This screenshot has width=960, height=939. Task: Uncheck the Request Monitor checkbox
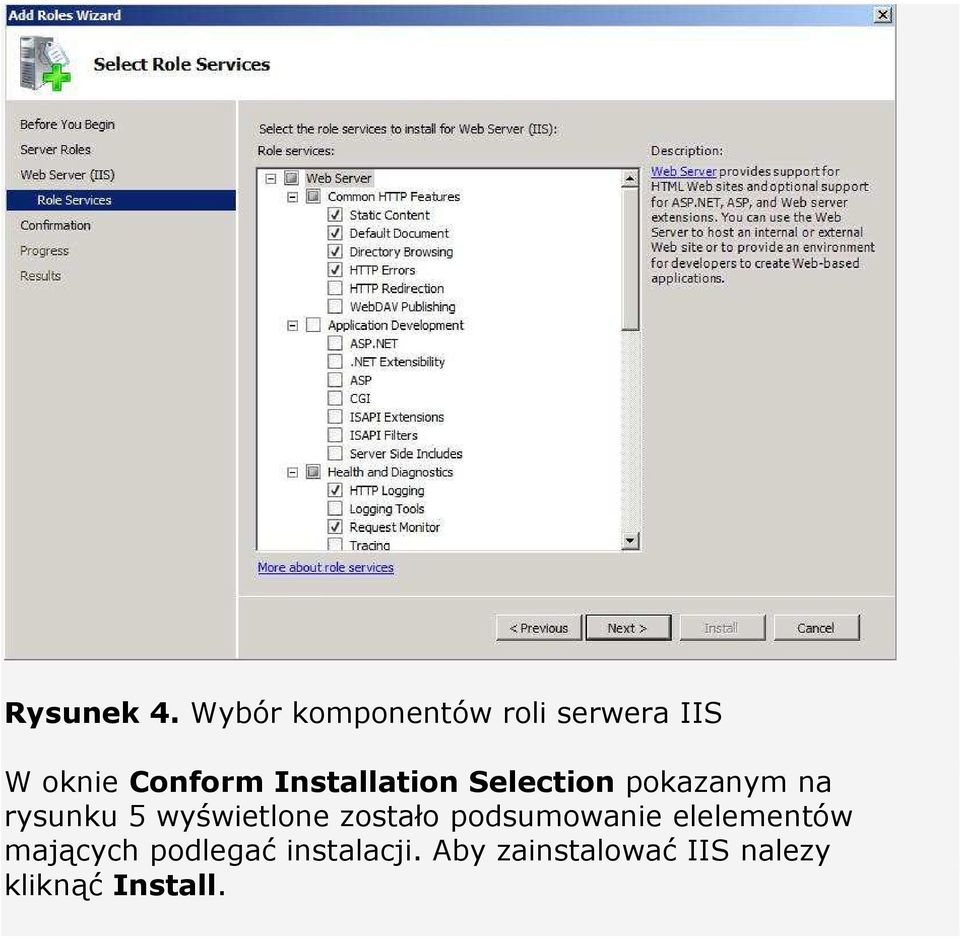335,527
